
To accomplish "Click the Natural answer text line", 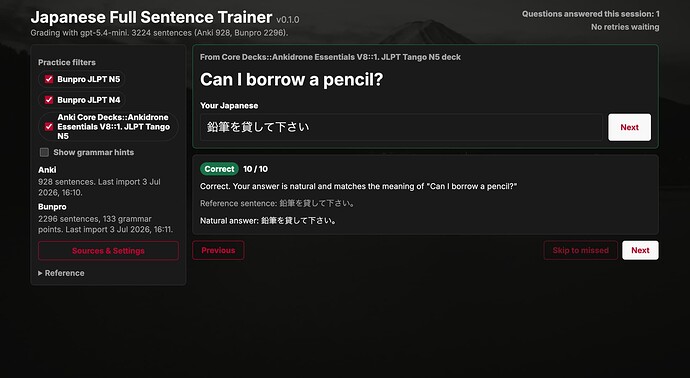I will pos(268,220).
